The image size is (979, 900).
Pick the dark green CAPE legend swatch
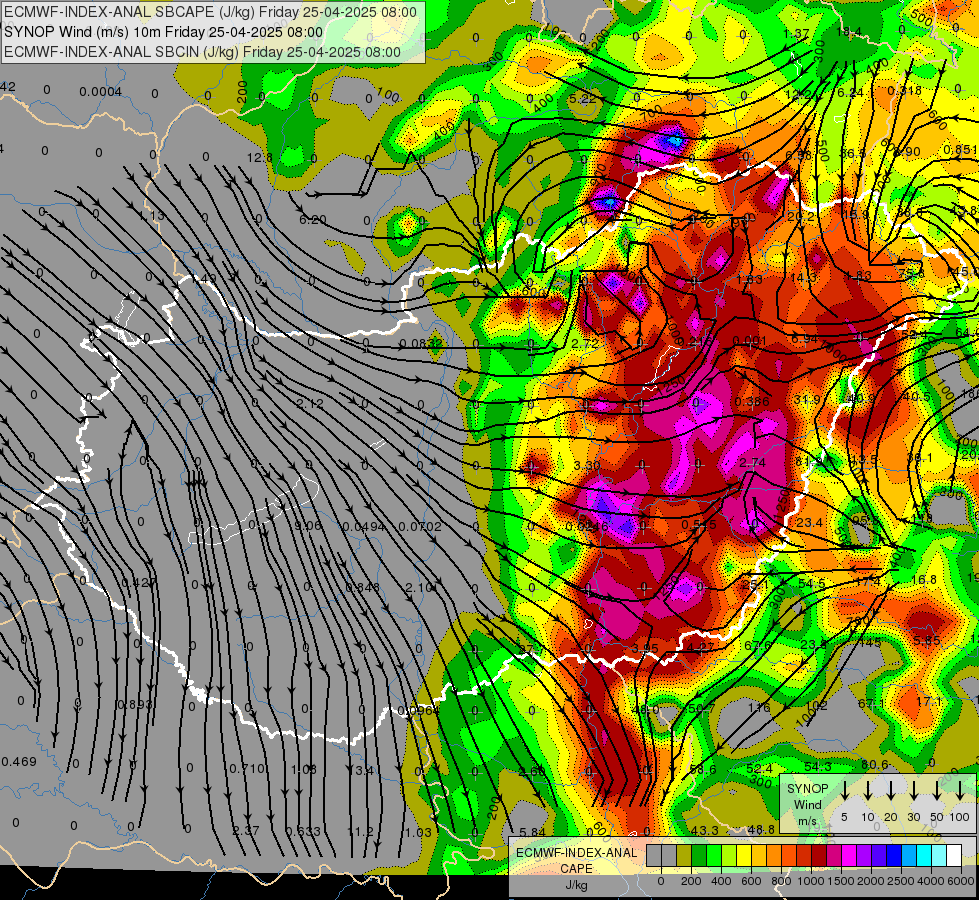click(699, 856)
